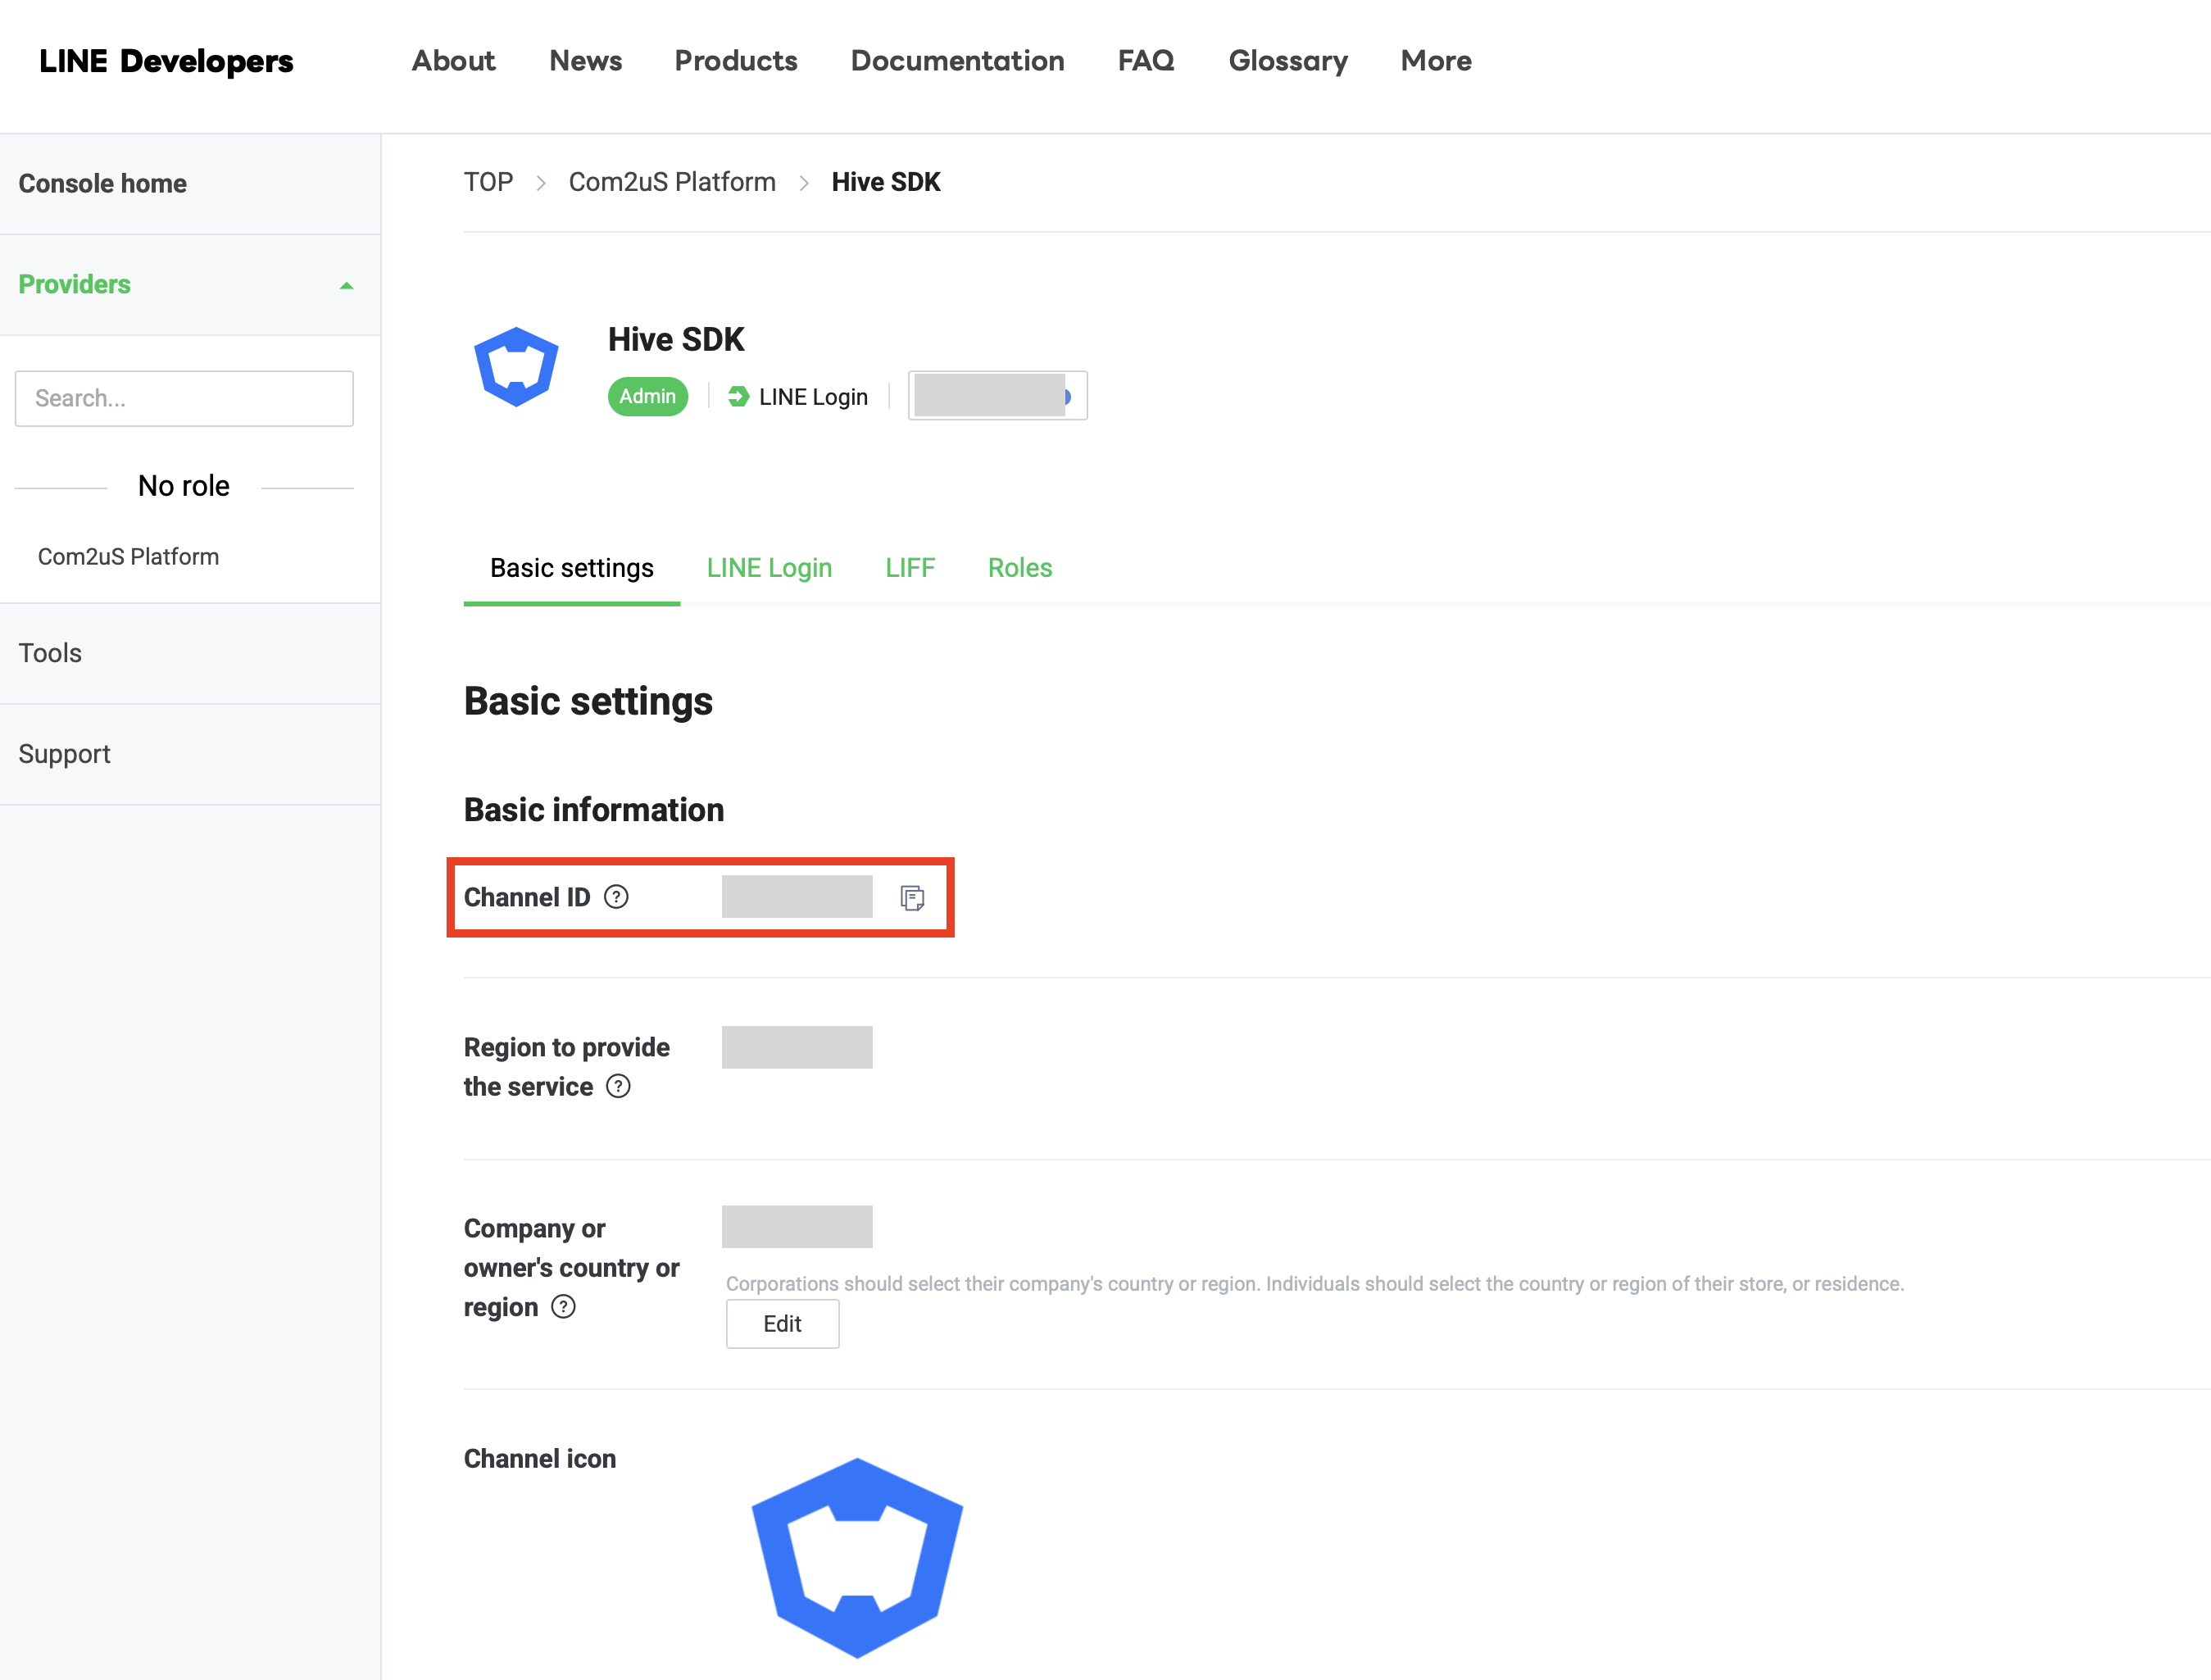2211x1680 pixels.
Task: Open help for Region to provide the service
Action: click(x=618, y=1086)
